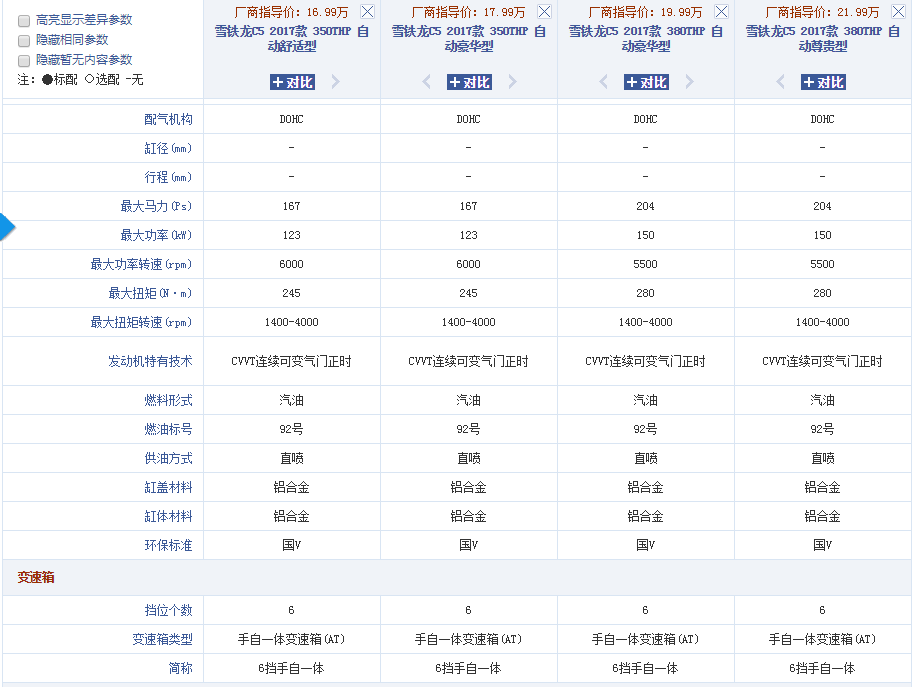Image resolution: width=918 pixels, height=687 pixels.
Task: Click the 燃料形式 label
Action: pos(168,401)
